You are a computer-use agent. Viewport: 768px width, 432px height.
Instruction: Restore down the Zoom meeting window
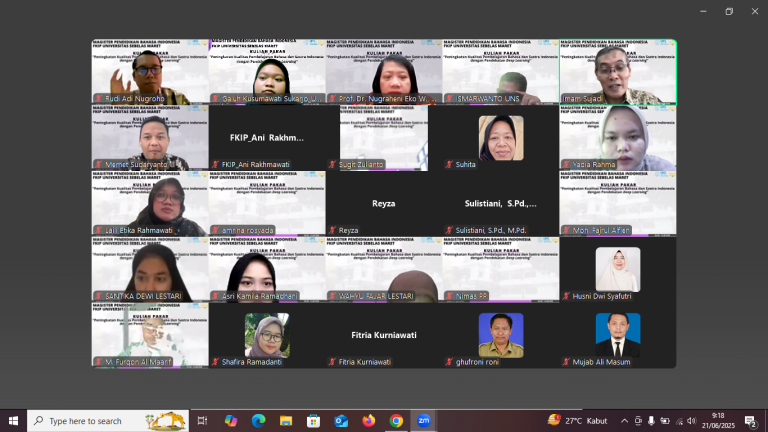pyautogui.click(x=729, y=11)
